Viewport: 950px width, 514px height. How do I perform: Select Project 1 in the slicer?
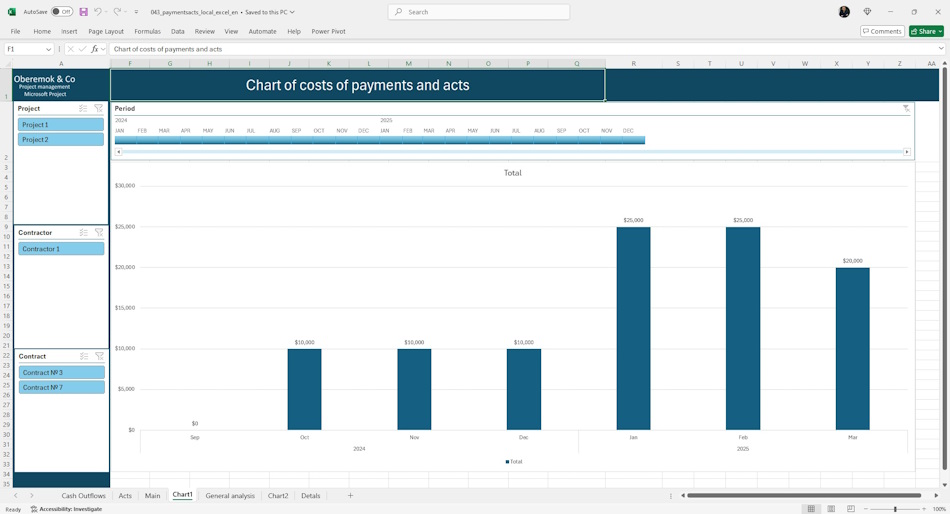(61, 124)
